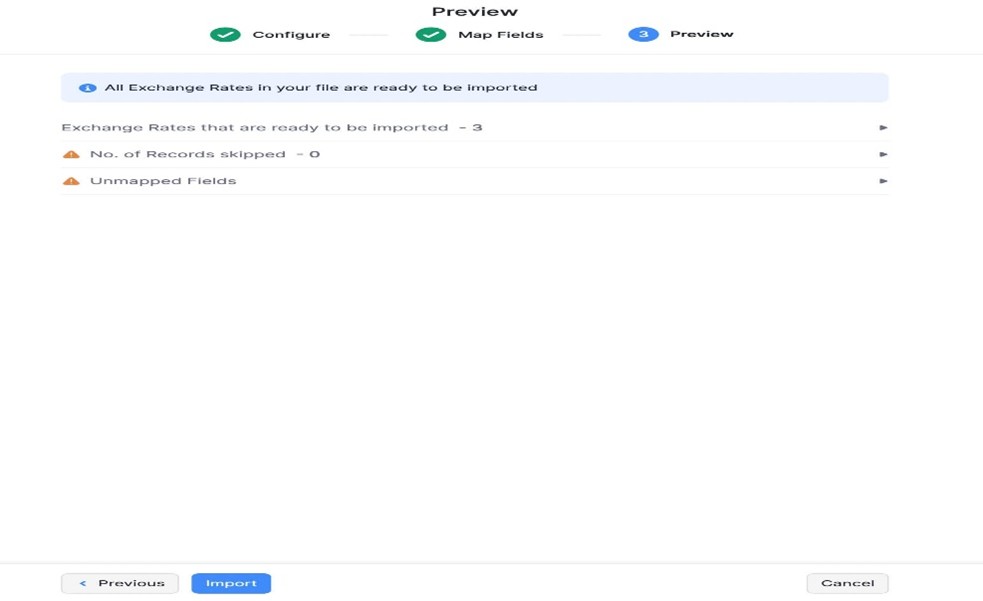Image resolution: width=983 pixels, height=601 pixels.
Task: Click the blue info icon in banner
Action: (87, 88)
